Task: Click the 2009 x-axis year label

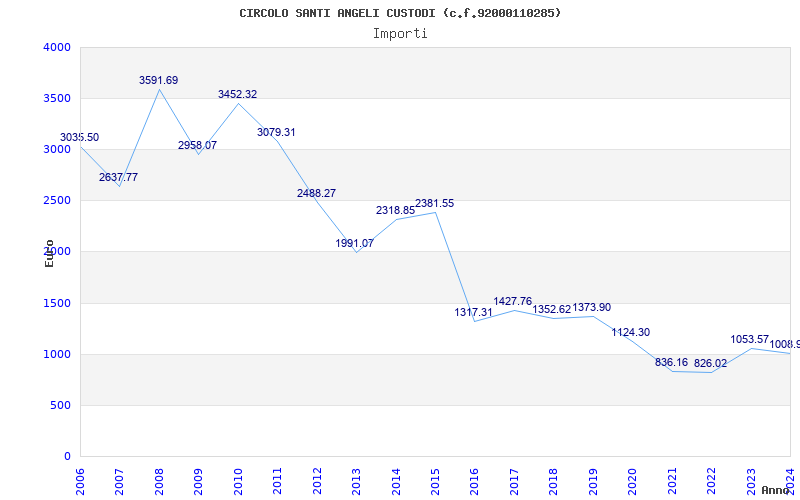Action: pyautogui.click(x=198, y=481)
